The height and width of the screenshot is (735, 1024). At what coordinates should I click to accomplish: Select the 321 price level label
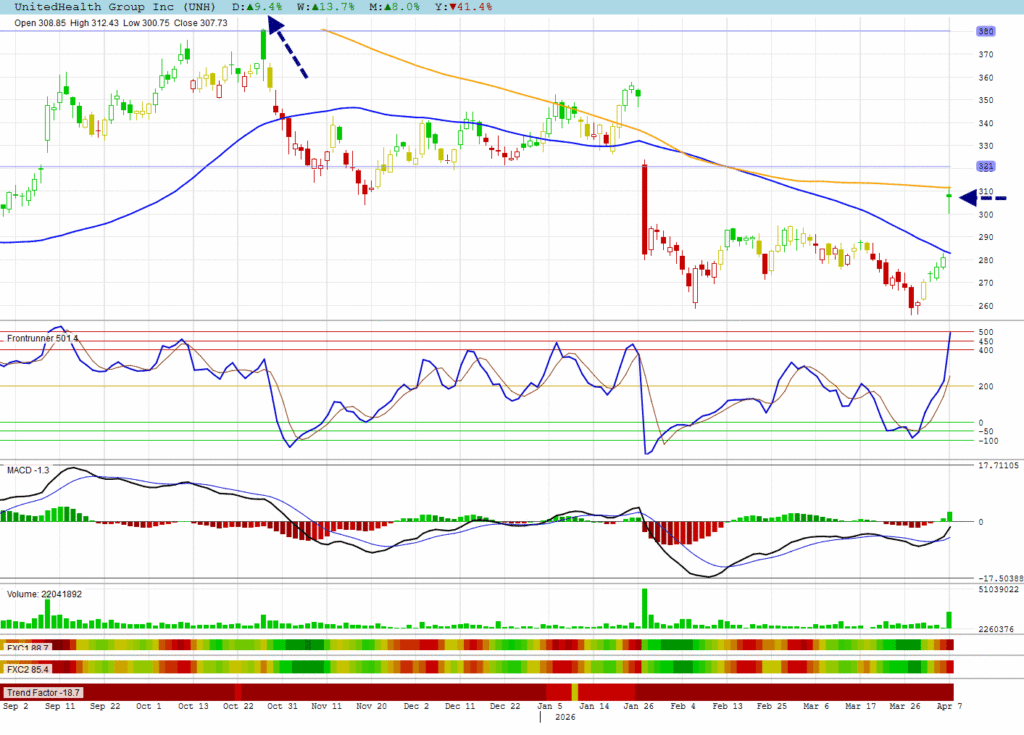[985, 167]
